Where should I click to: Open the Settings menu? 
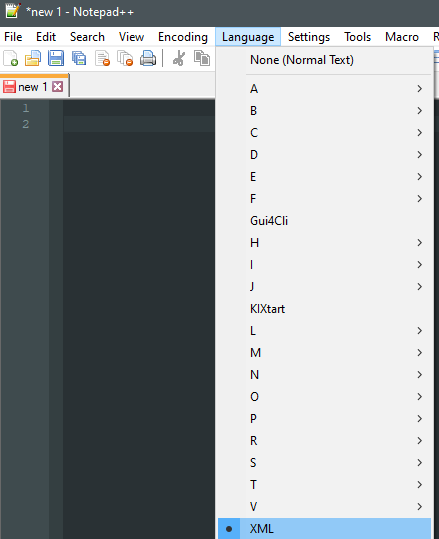coord(309,37)
